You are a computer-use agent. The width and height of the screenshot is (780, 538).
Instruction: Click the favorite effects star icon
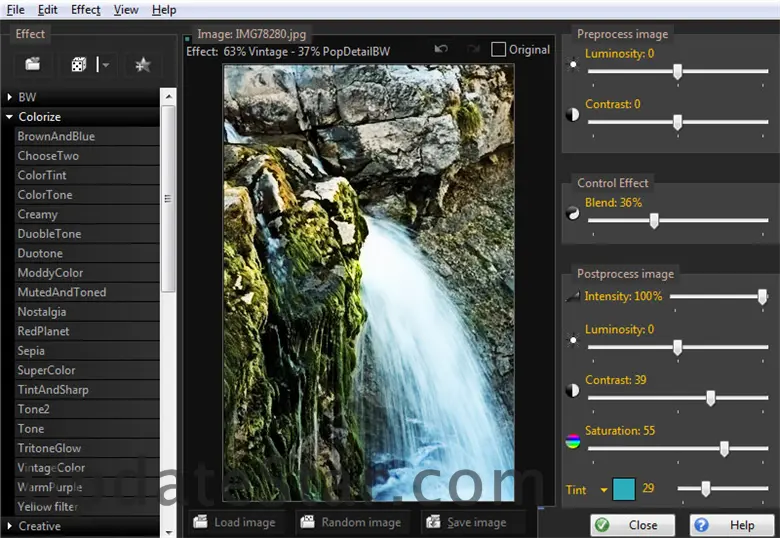point(142,65)
